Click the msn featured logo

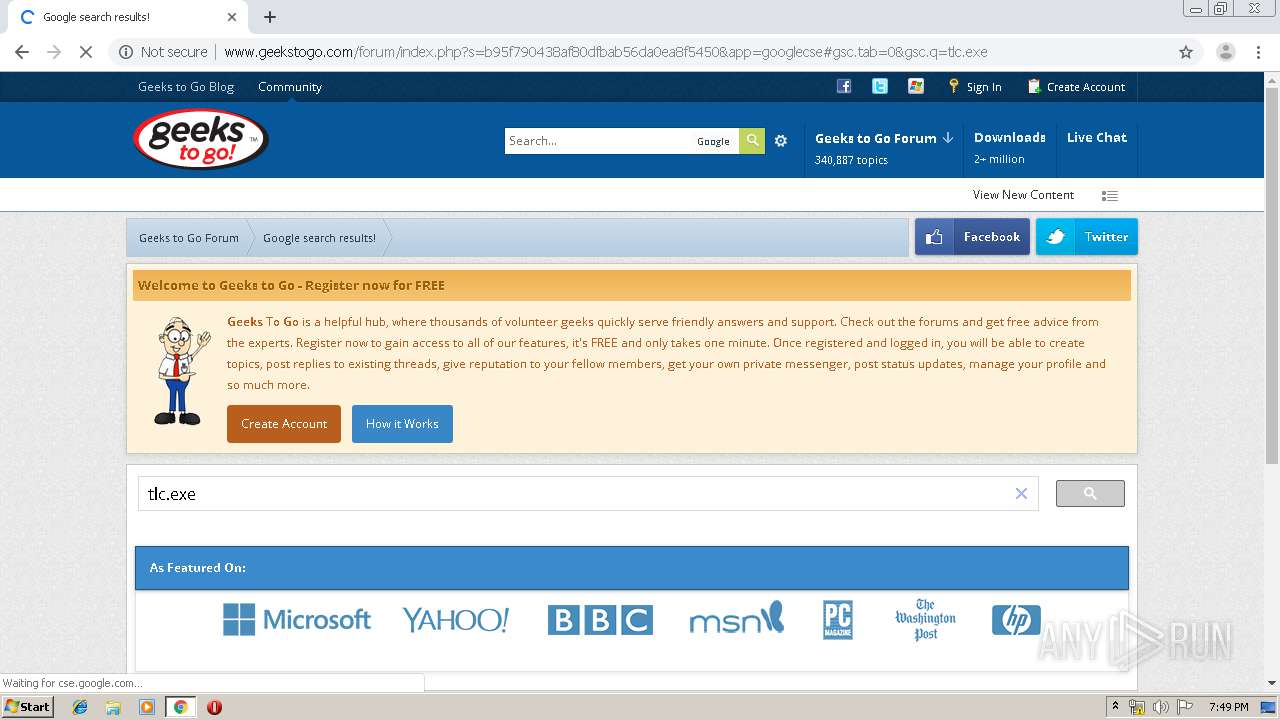click(737, 619)
